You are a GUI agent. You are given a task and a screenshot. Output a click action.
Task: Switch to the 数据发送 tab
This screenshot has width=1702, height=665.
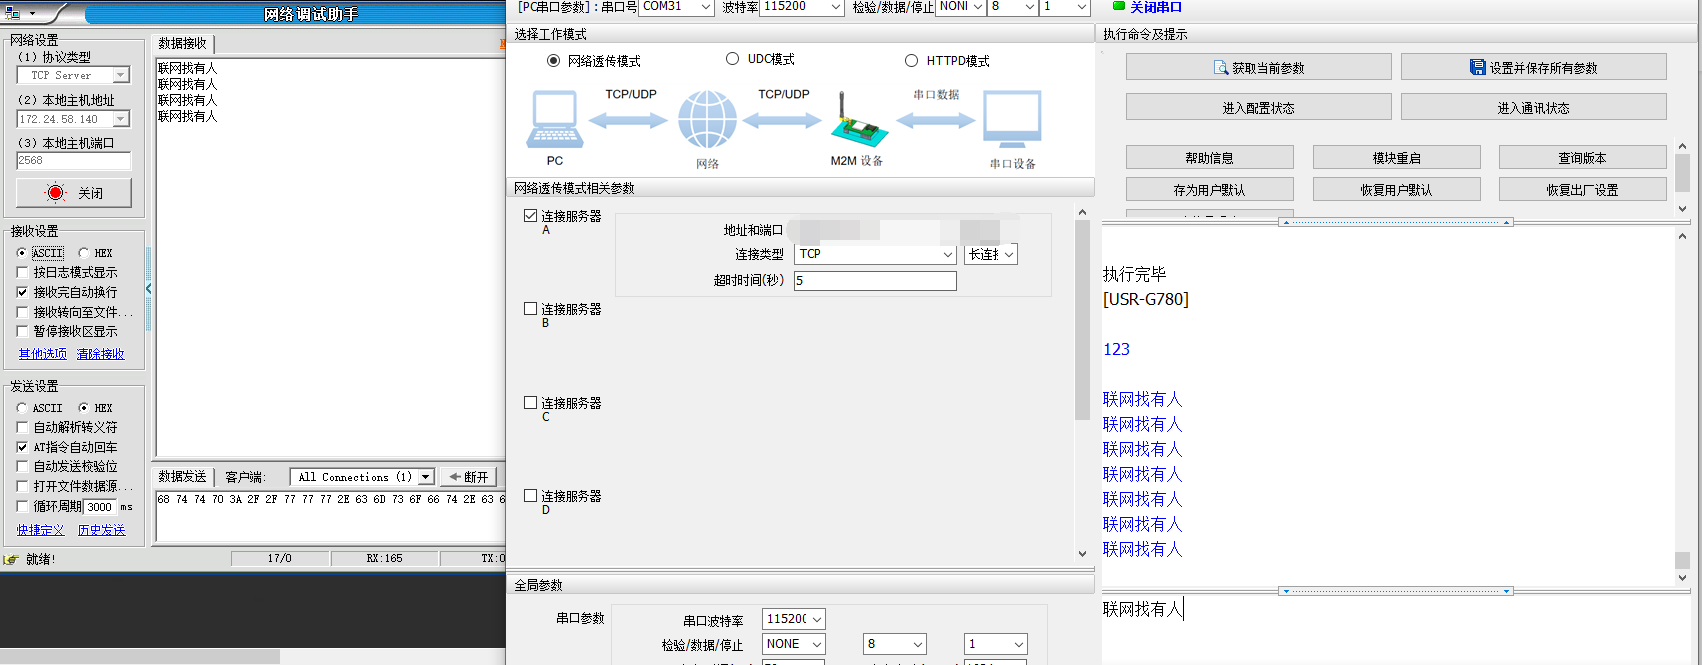182,477
